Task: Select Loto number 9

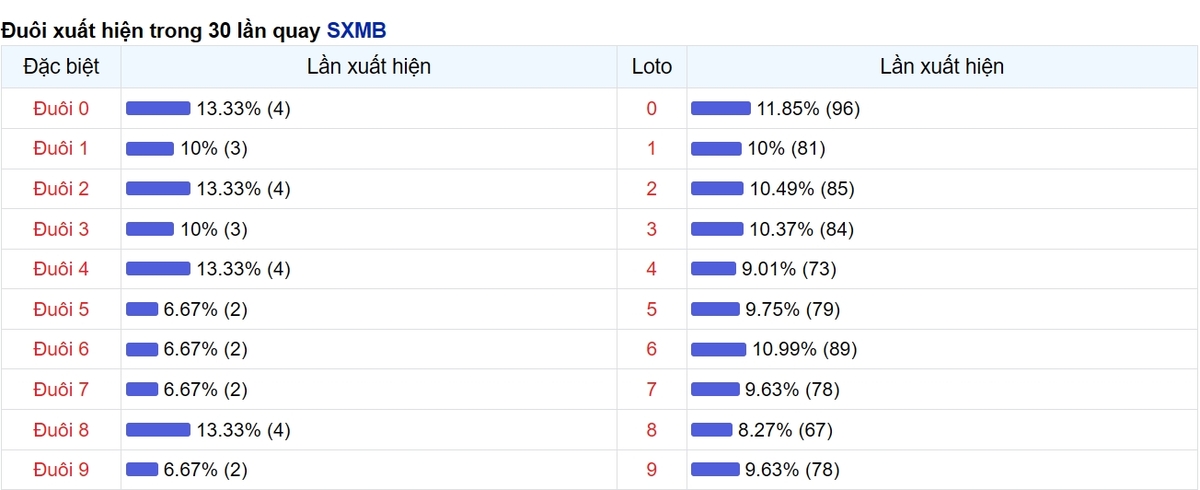Action: [x=652, y=469]
